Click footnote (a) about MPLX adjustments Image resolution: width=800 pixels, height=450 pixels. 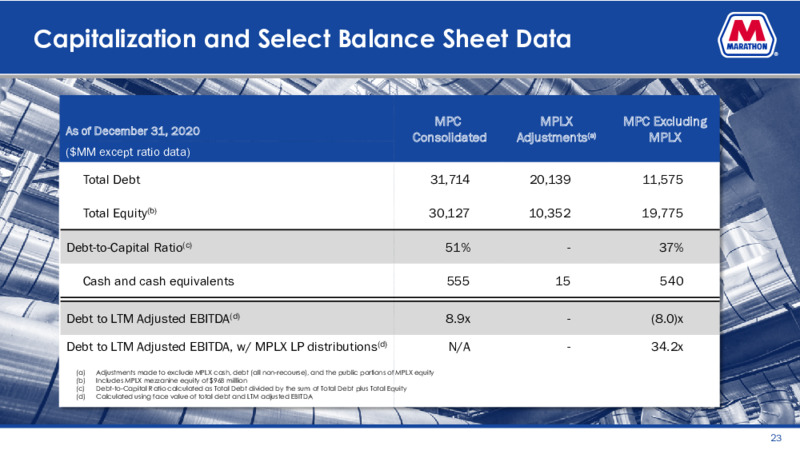(255, 372)
